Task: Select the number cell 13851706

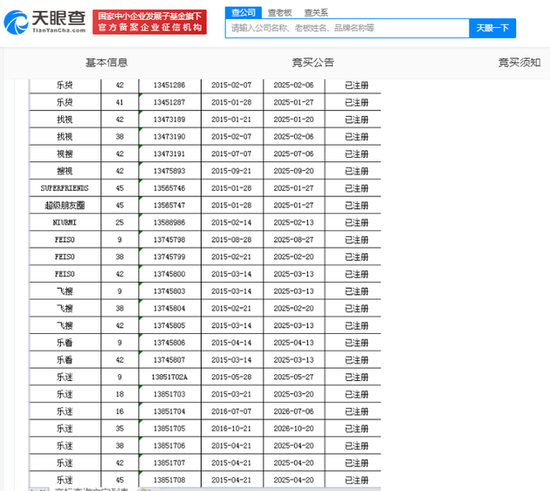Action: tap(170, 446)
